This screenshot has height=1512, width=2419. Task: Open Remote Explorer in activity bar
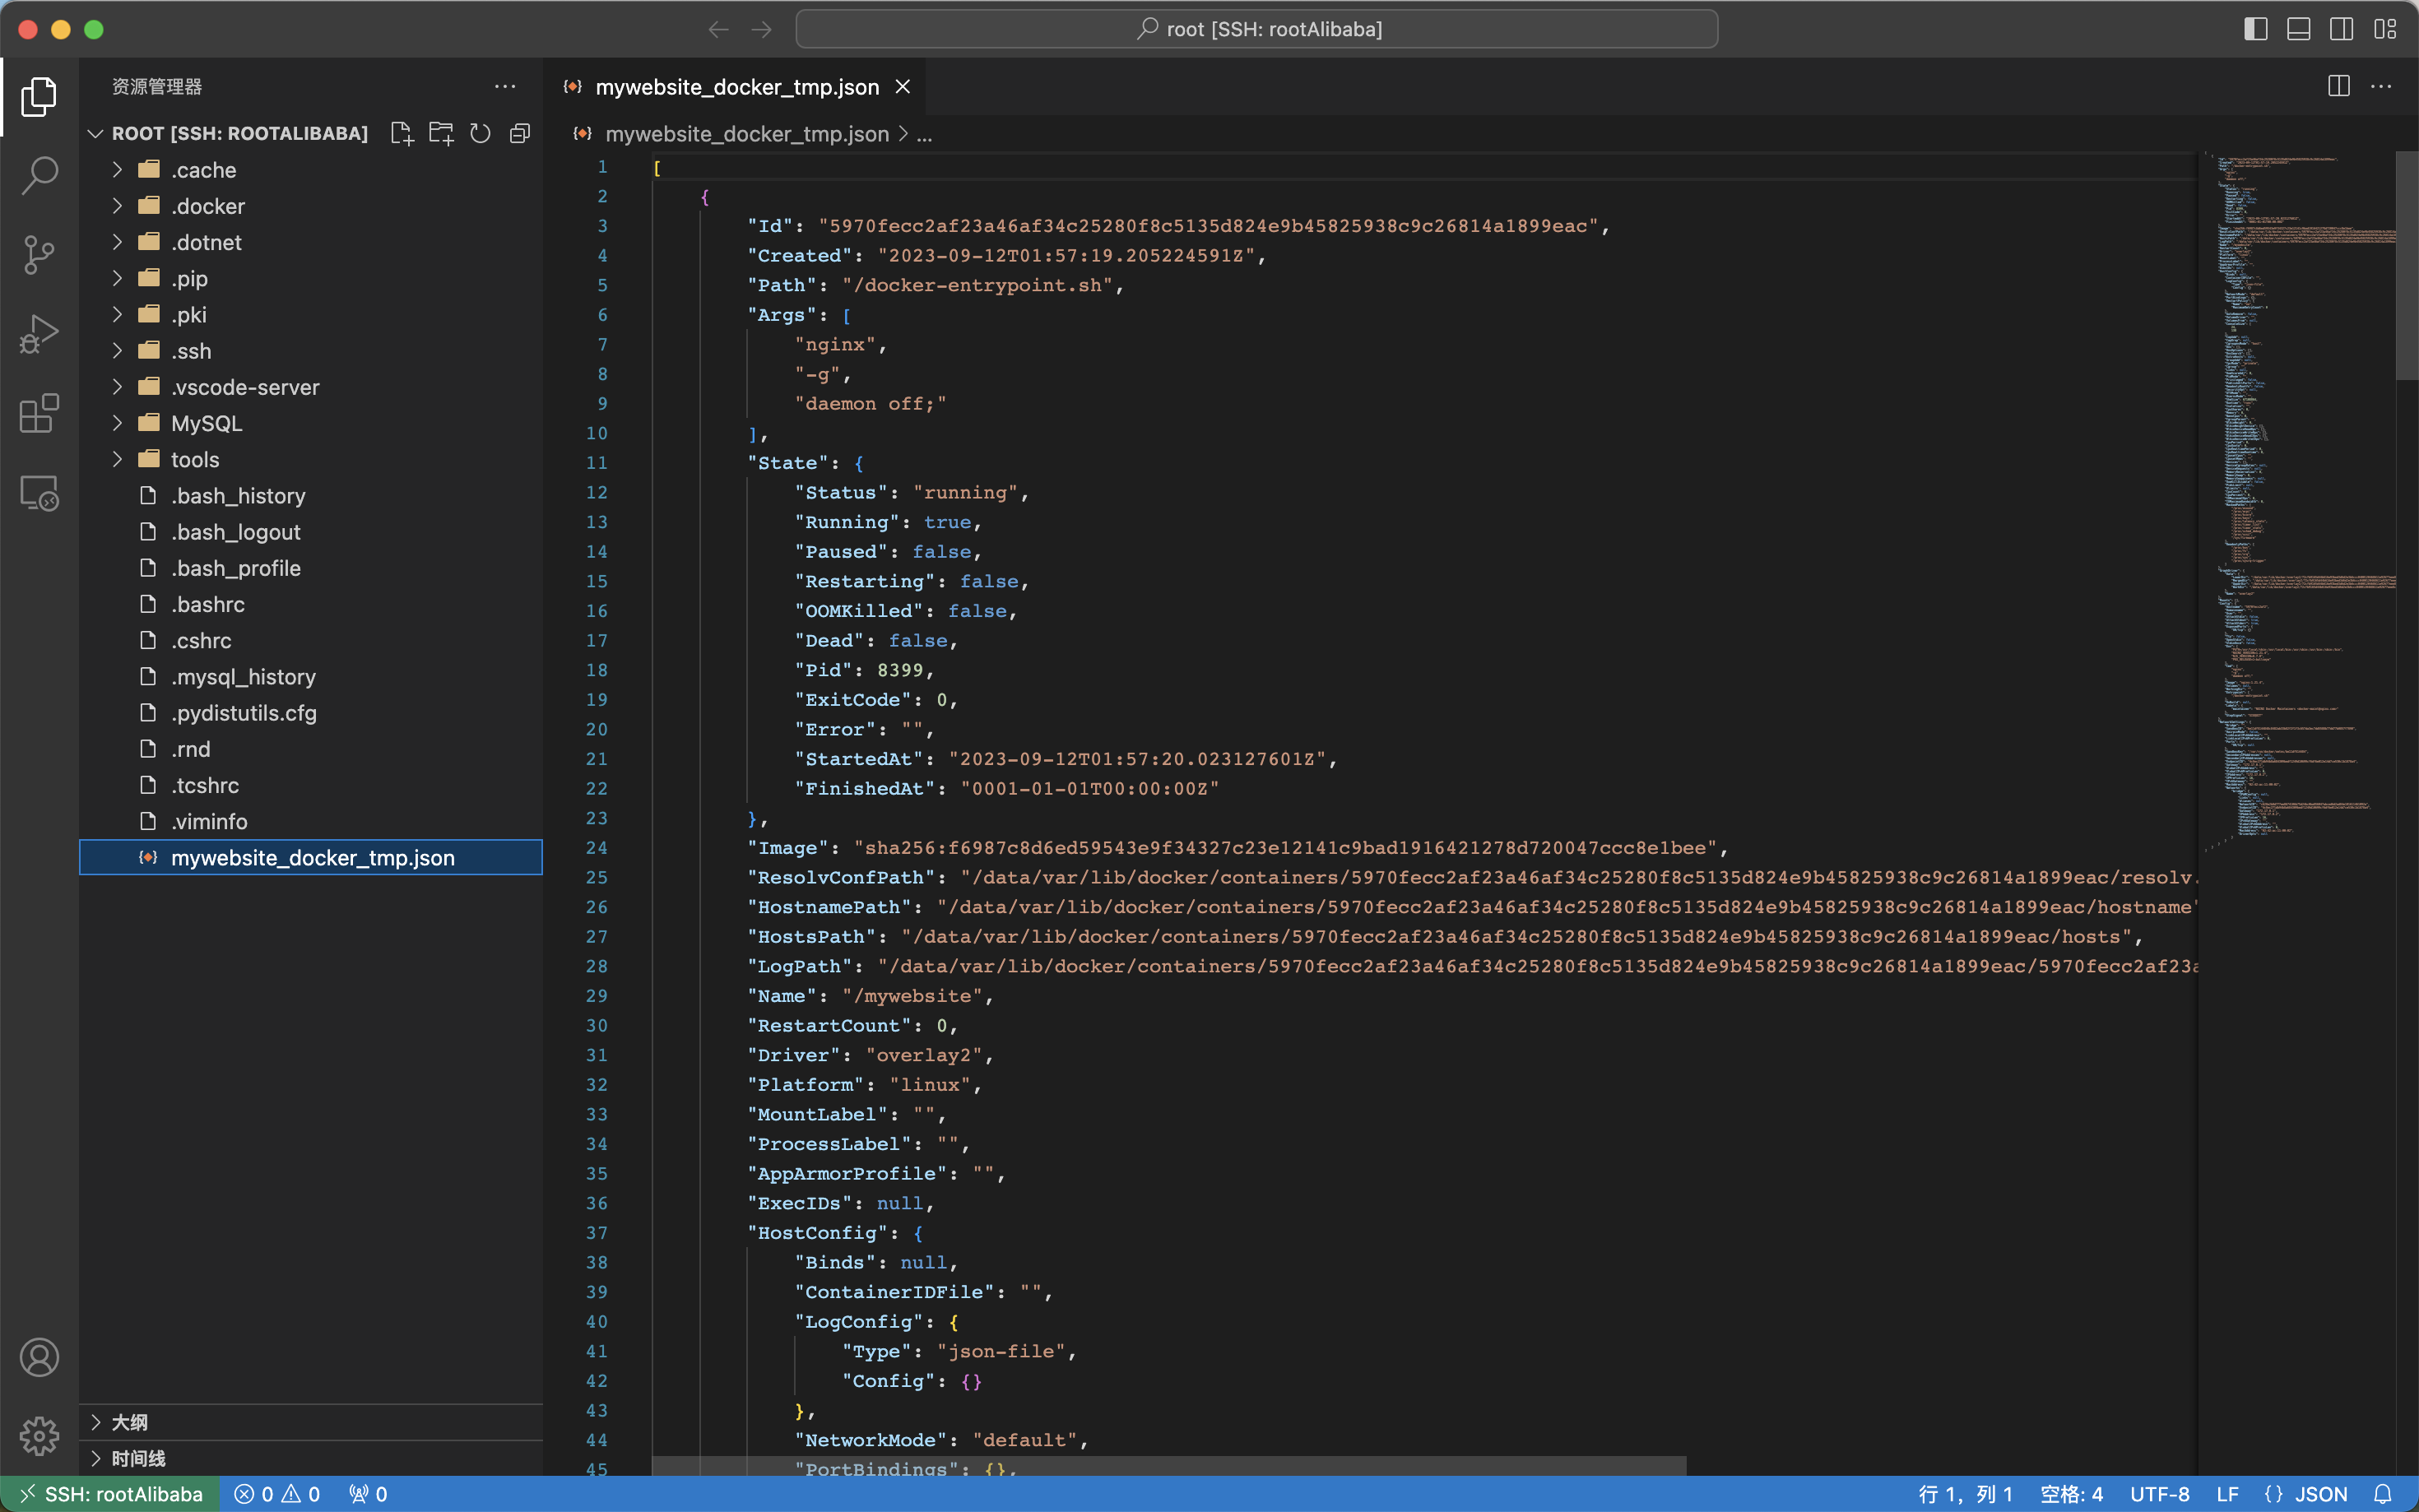[39, 493]
